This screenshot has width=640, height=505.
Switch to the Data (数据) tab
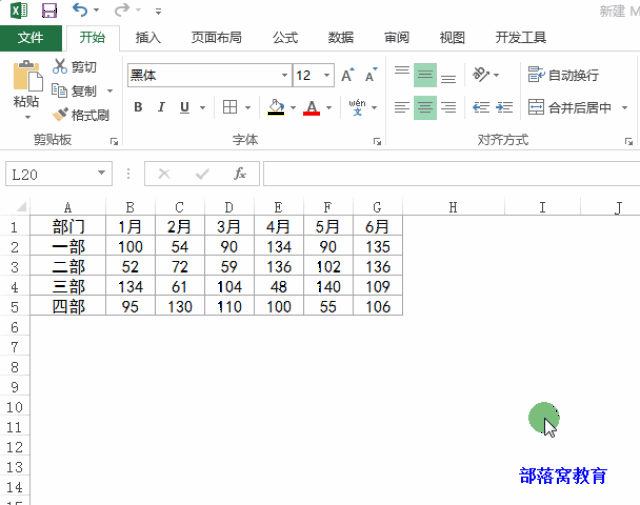pos(341,38)
